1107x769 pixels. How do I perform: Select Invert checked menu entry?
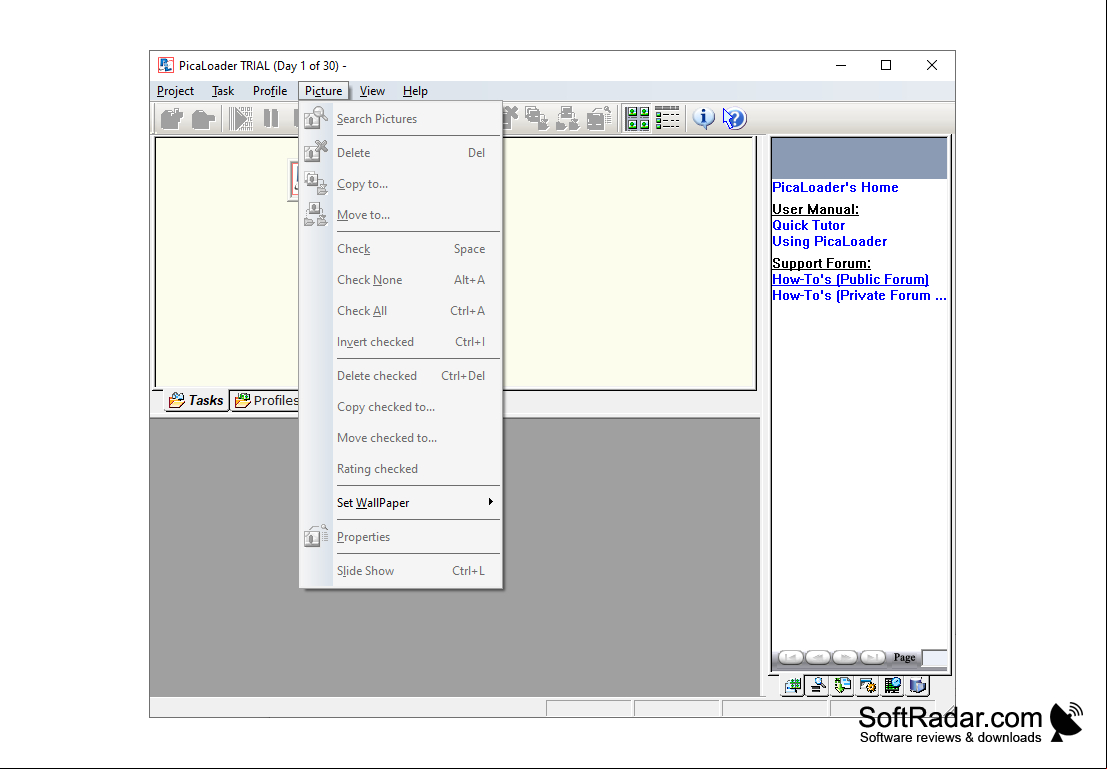coord(401,342)
